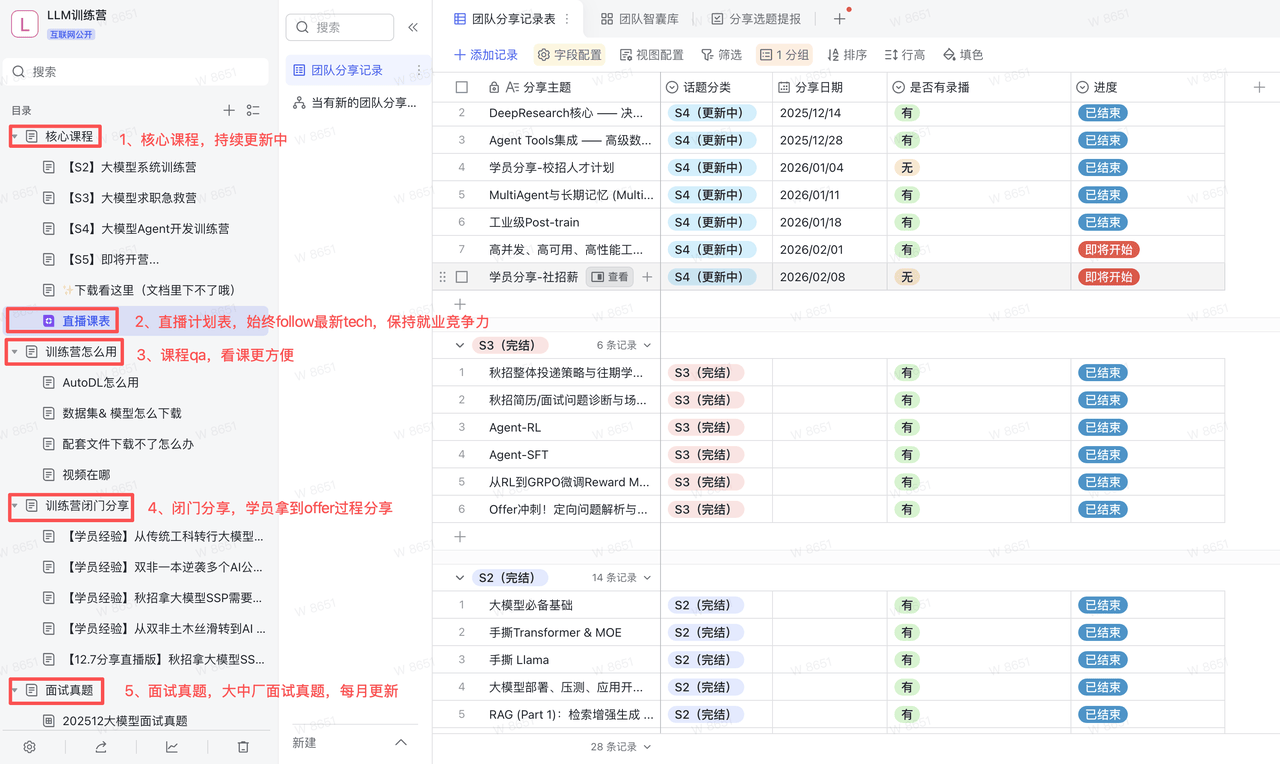1280x764 pixels.
Task: Add a new column with header plus icon
Action: click(x=1259, y=87)
